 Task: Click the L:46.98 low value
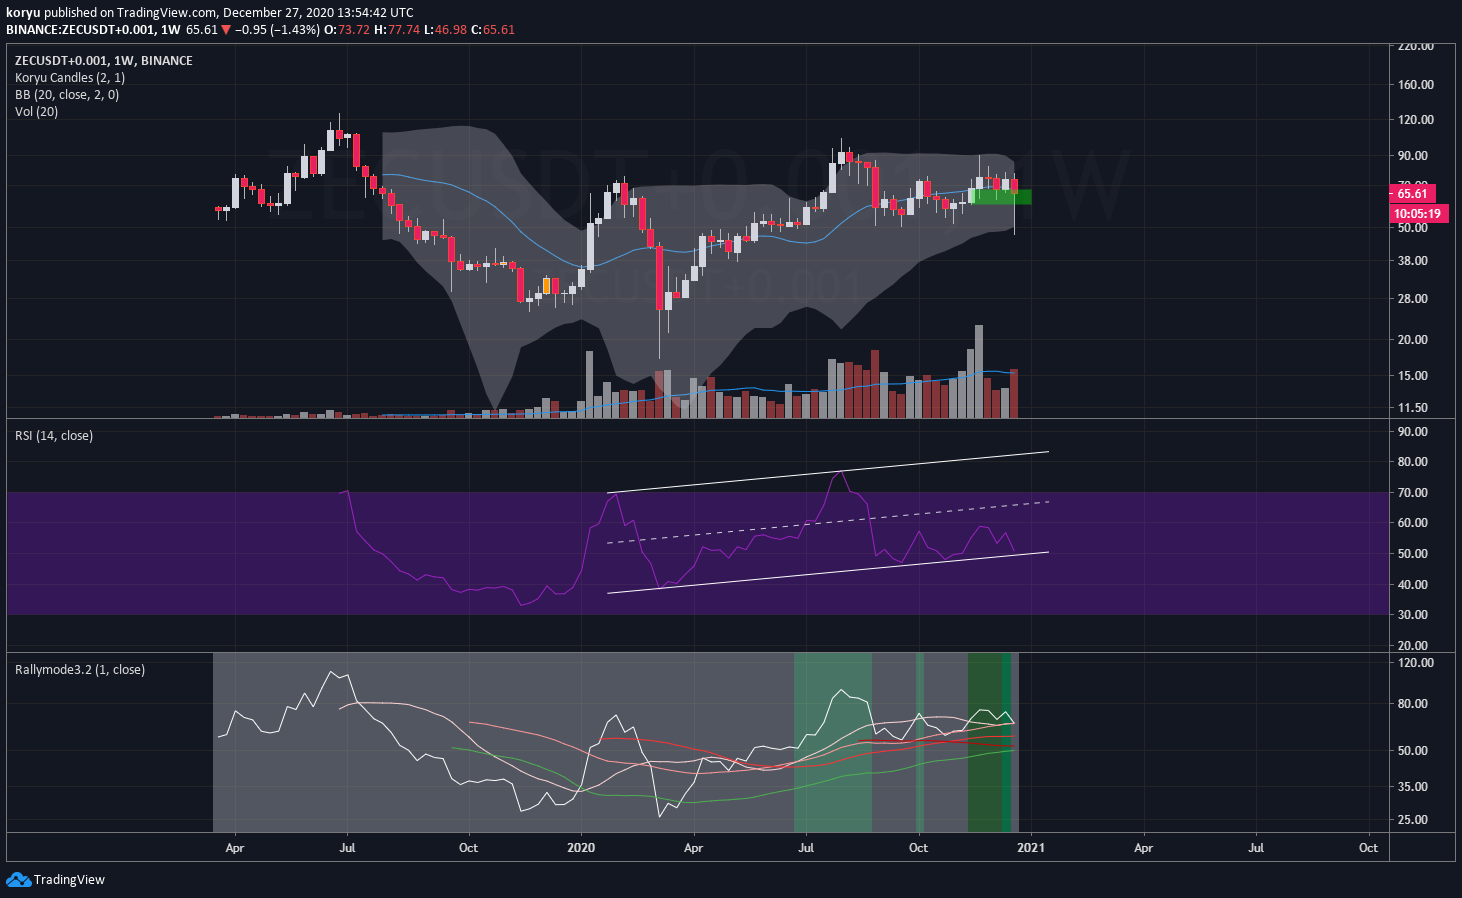click(x=445, y=30)
